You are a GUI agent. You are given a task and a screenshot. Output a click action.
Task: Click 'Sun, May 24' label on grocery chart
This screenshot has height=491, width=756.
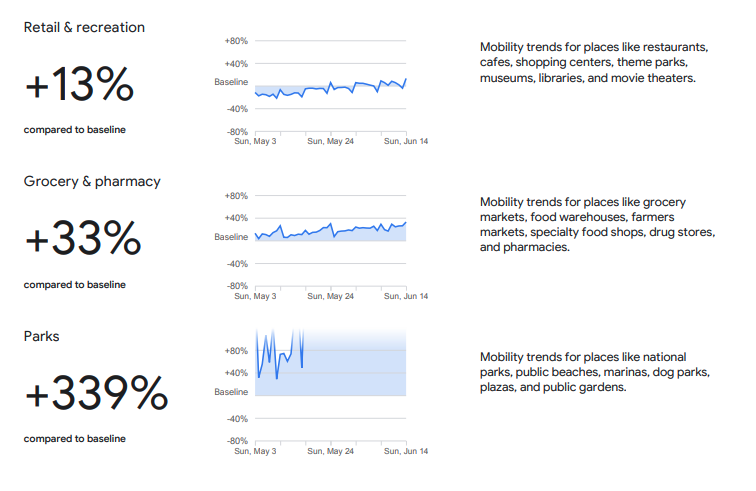pos(331,296)
